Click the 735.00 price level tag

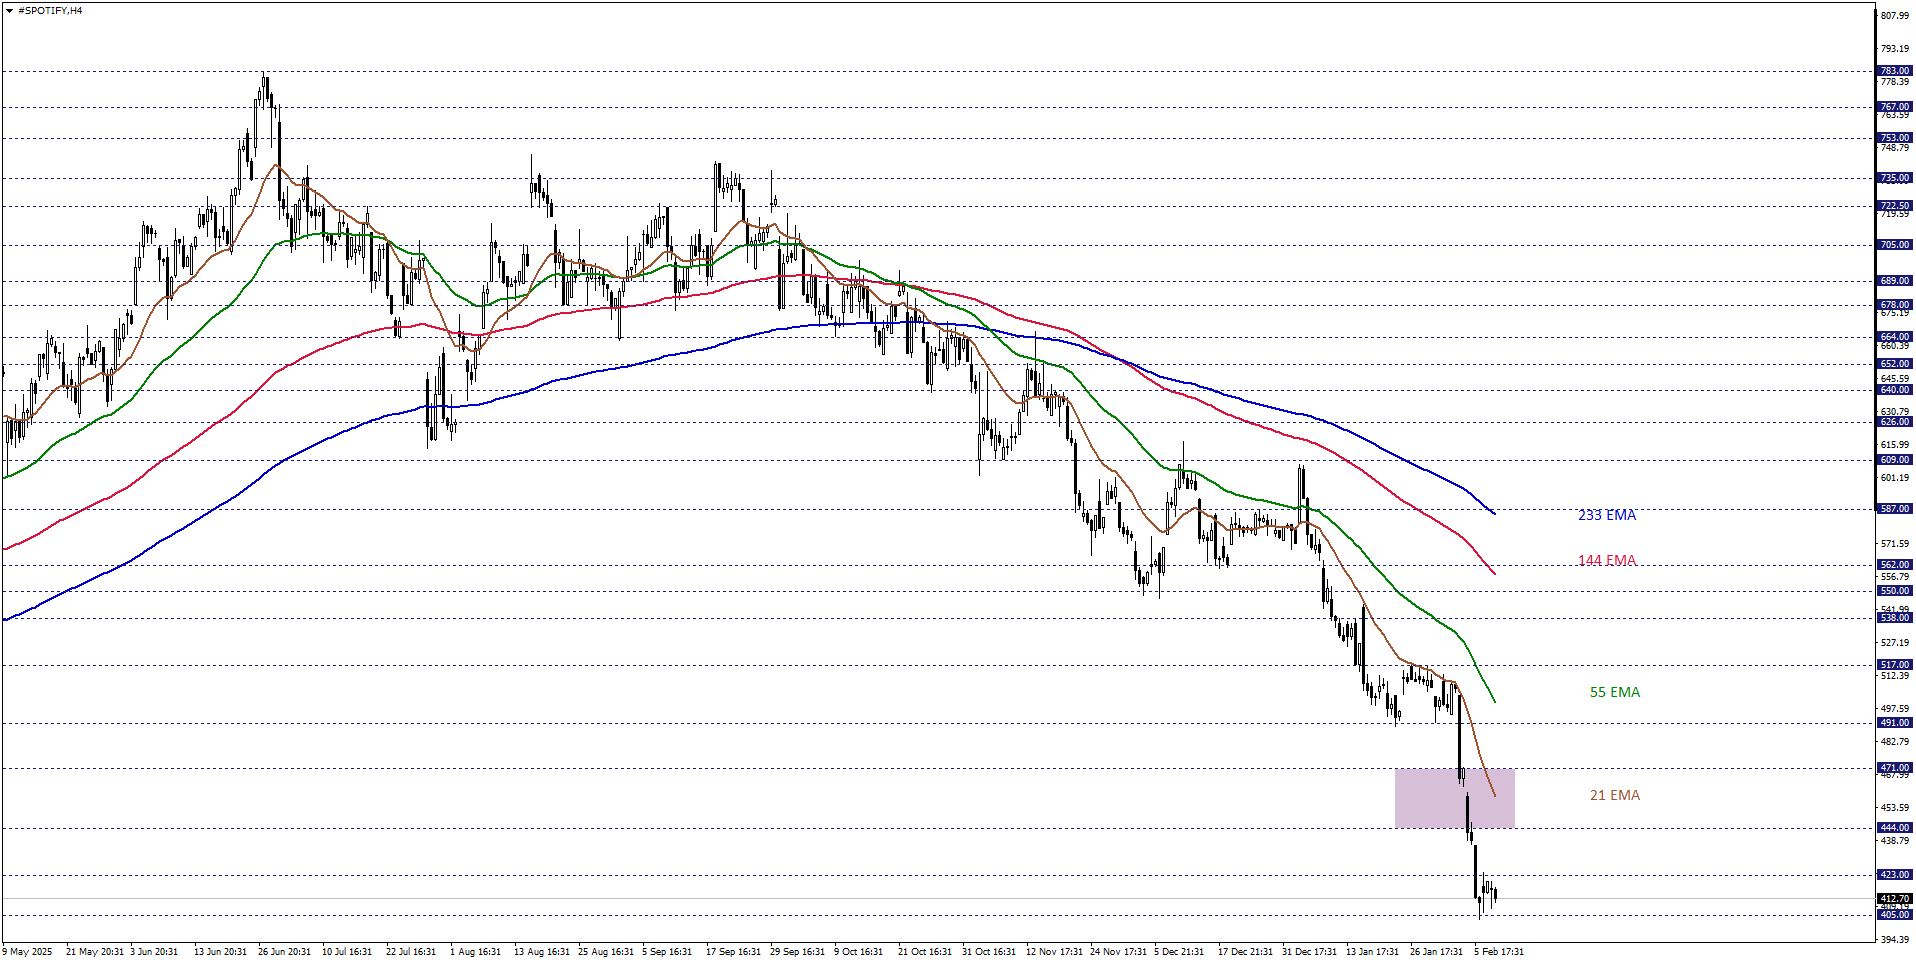pyautogui.click(x=1894, y=178)
